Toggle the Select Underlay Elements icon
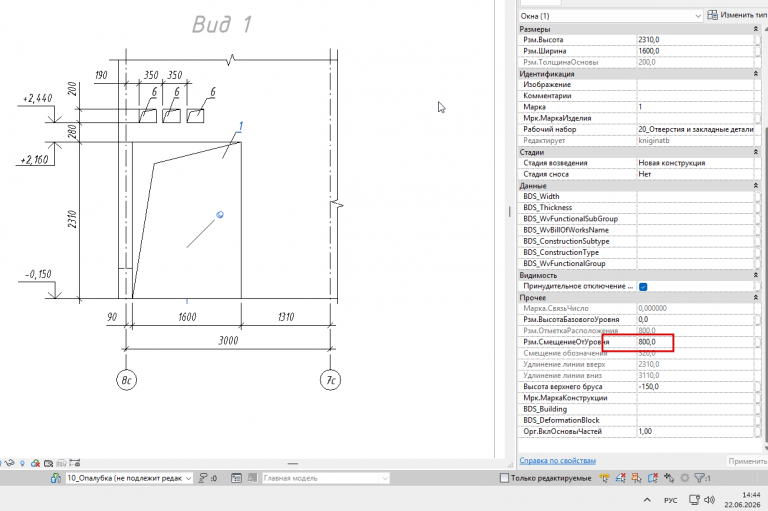 pyautogui.click(x=621, y=478)
